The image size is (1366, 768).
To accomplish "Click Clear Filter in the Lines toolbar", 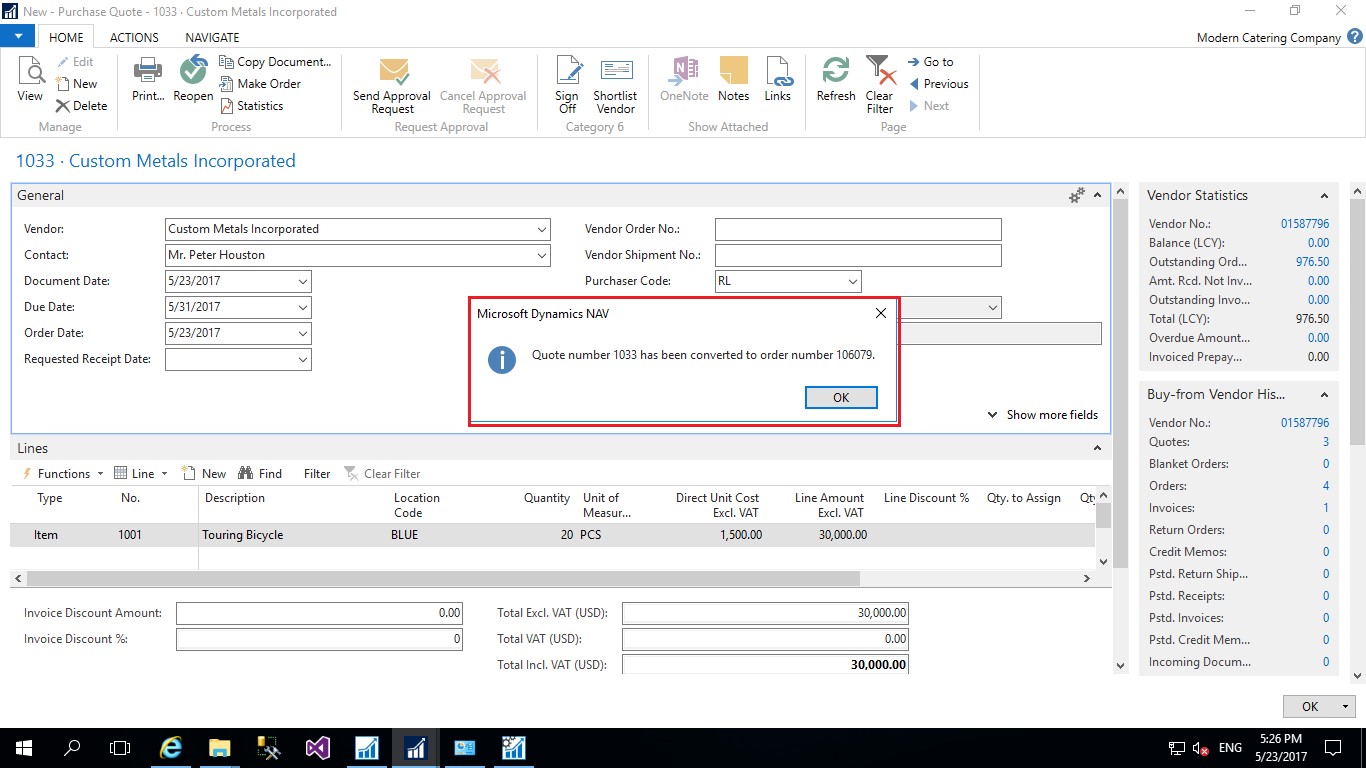I will coord(382,474).
